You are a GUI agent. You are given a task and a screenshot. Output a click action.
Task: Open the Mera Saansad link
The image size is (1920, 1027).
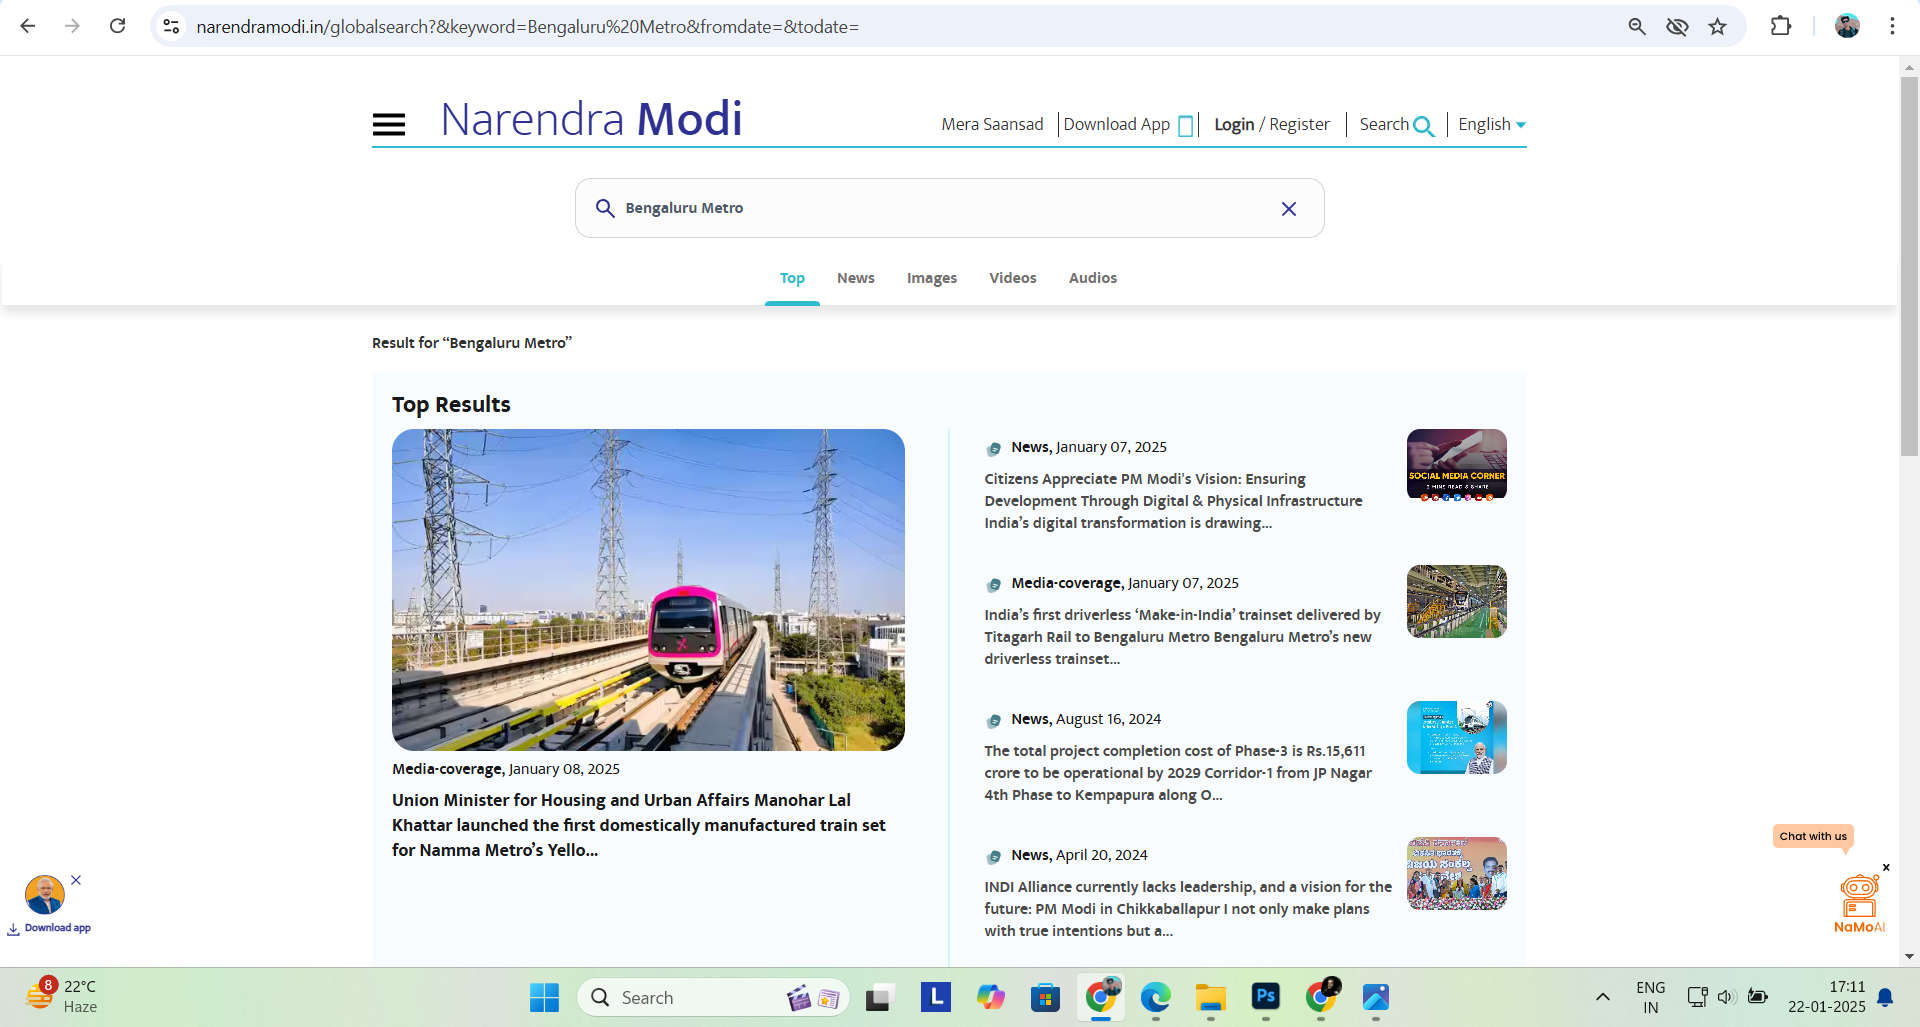[x=991, y=124]
